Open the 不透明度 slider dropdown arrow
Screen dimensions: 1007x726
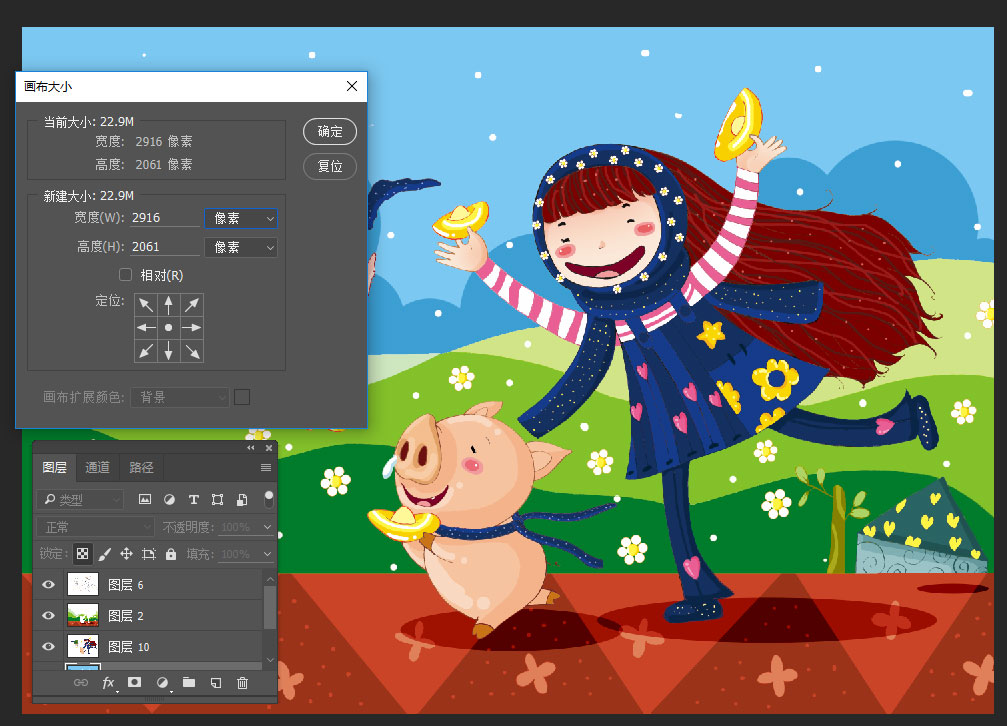(x=268, y=527)
